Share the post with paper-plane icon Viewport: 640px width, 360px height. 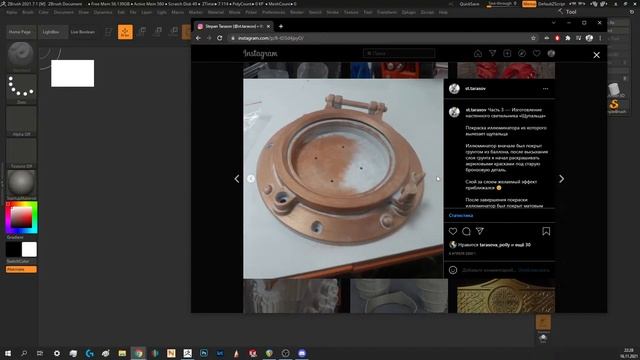click(x=480, y=231)
